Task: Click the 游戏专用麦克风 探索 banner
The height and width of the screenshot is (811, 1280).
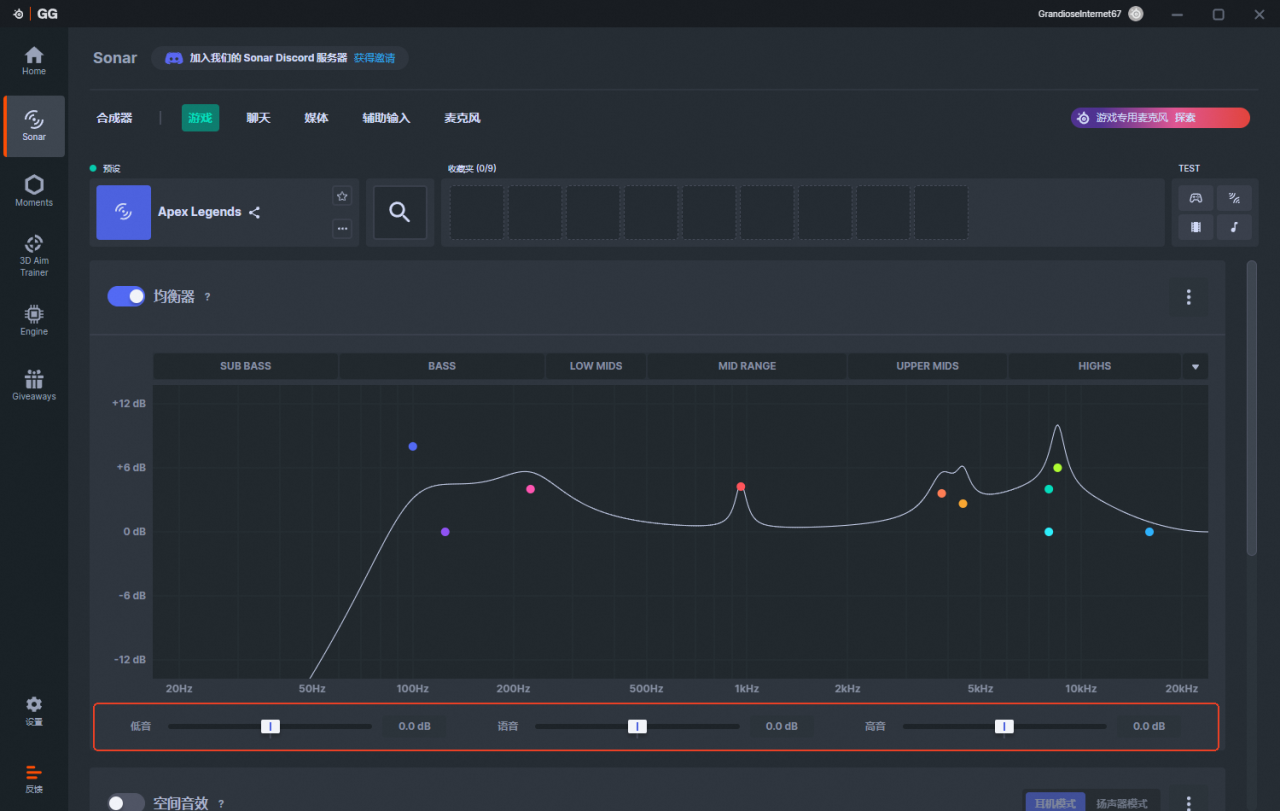Action: 1160,118
